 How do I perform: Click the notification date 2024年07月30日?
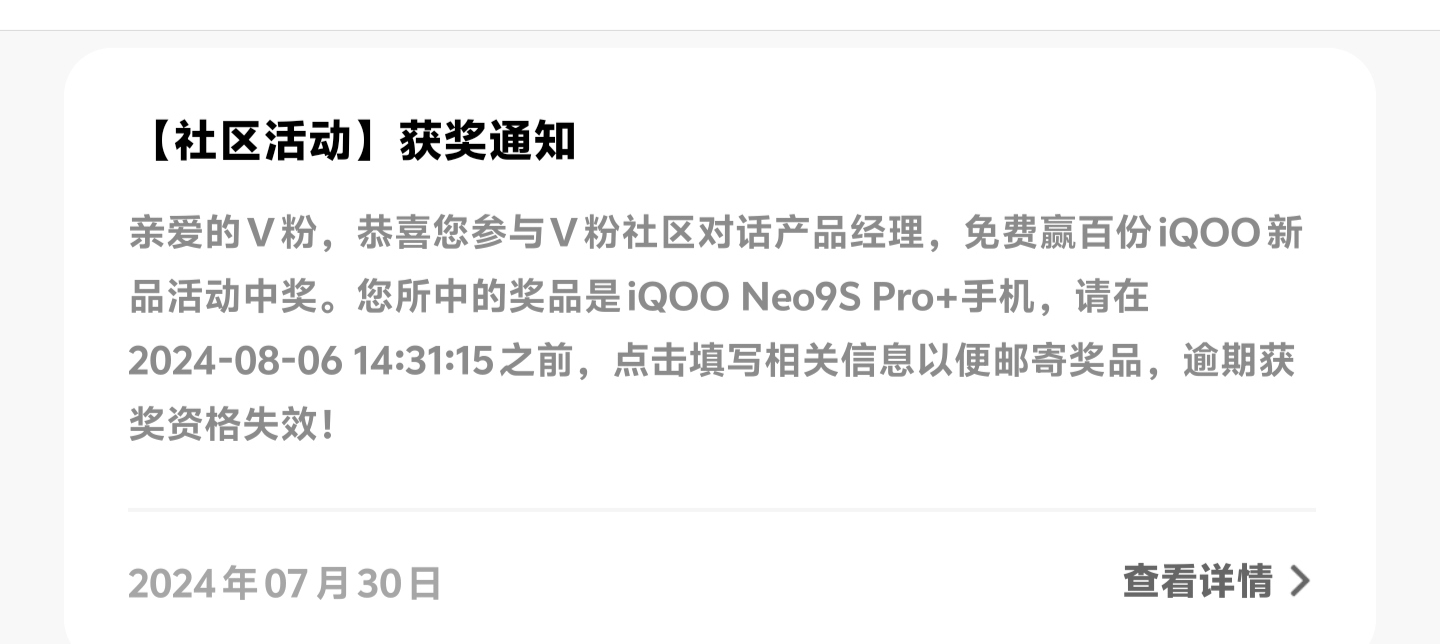(285, 583)
